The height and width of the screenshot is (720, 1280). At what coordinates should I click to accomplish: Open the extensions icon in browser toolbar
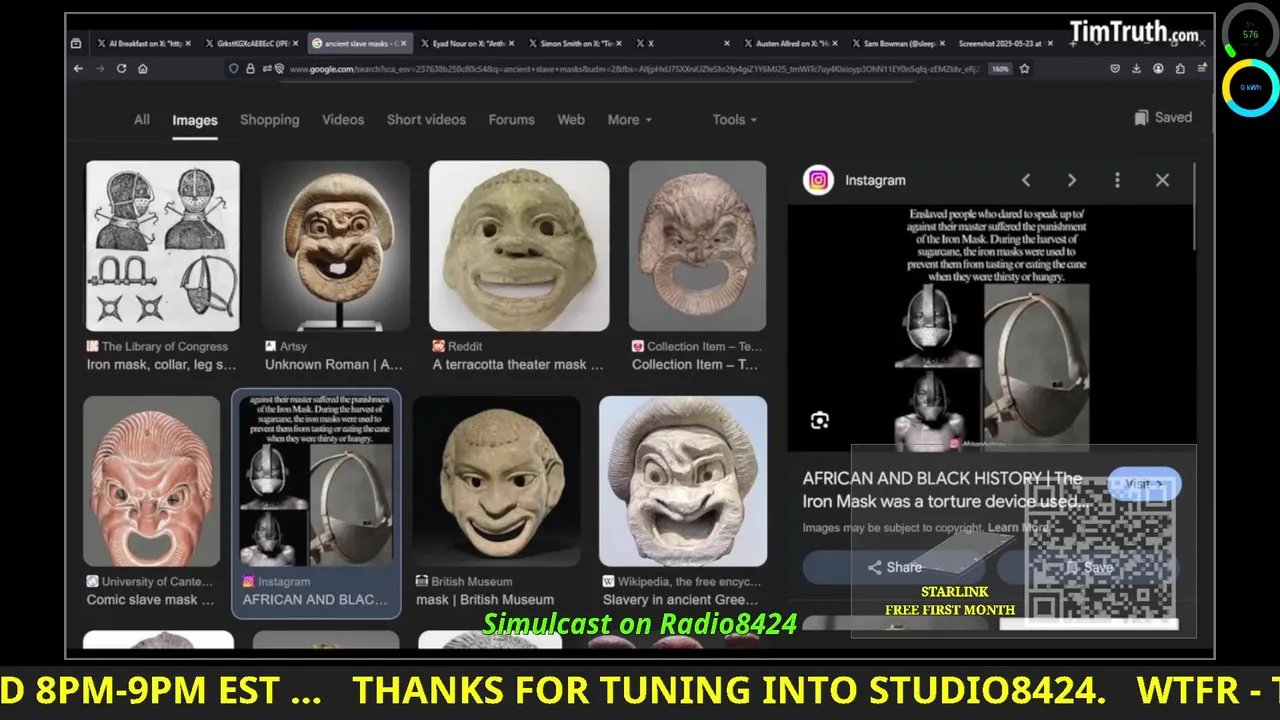(1180, 69)
